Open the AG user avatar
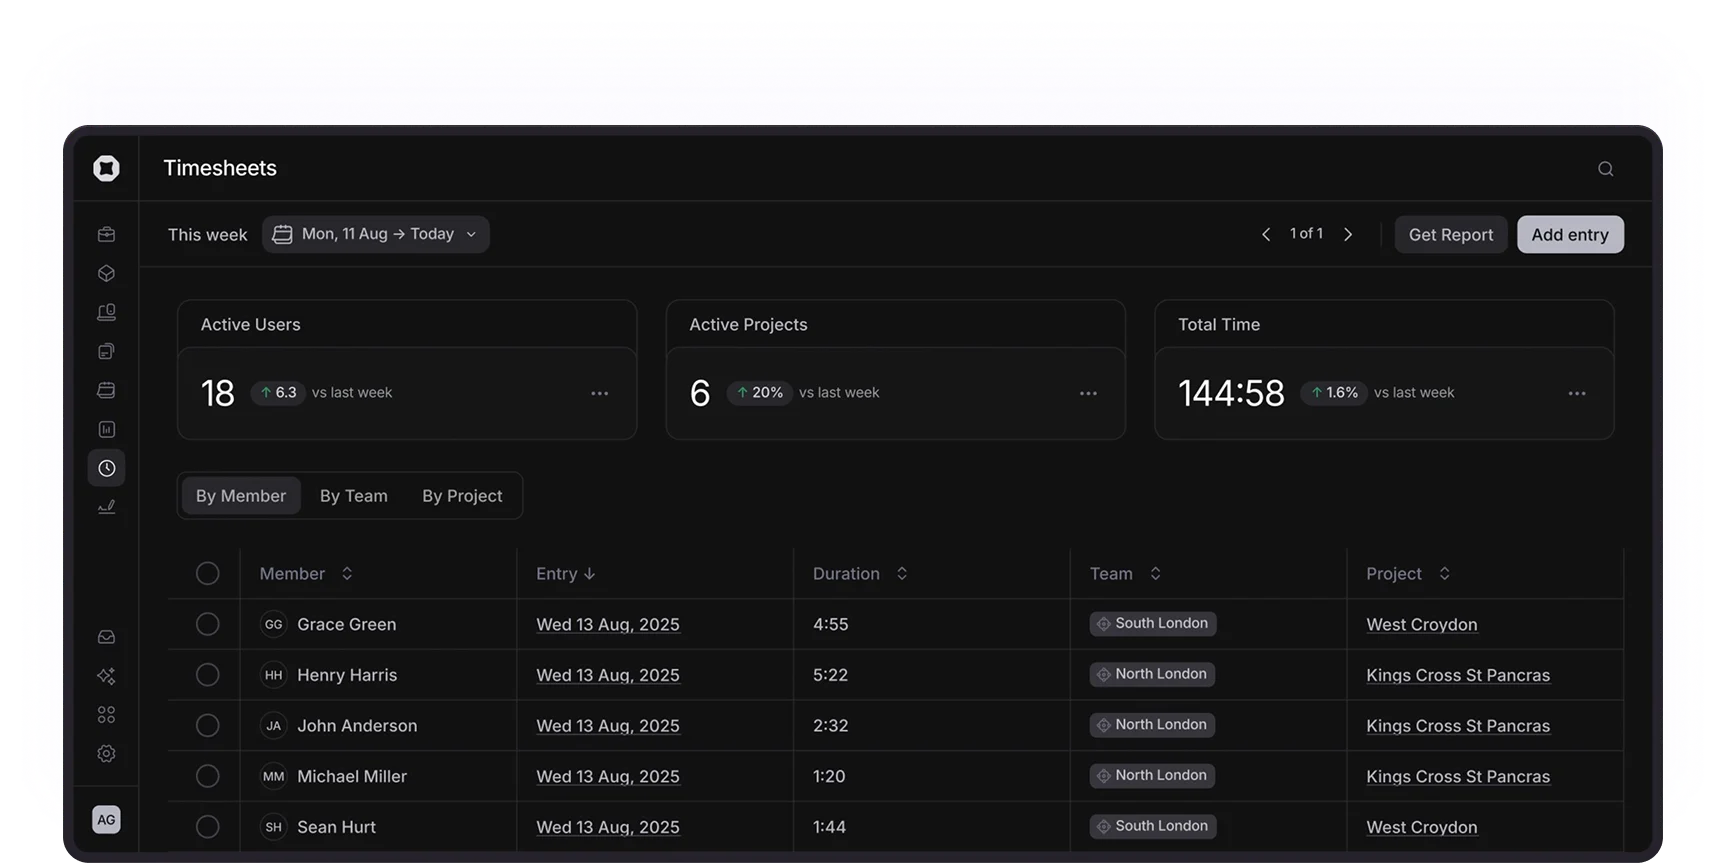This screenshot has width=1726, height=863. click(x=106, y=819)
